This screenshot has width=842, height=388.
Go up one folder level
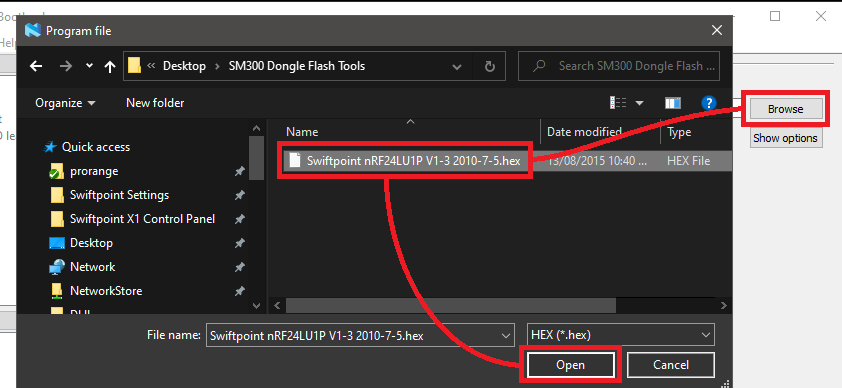(x=110, y=66)
